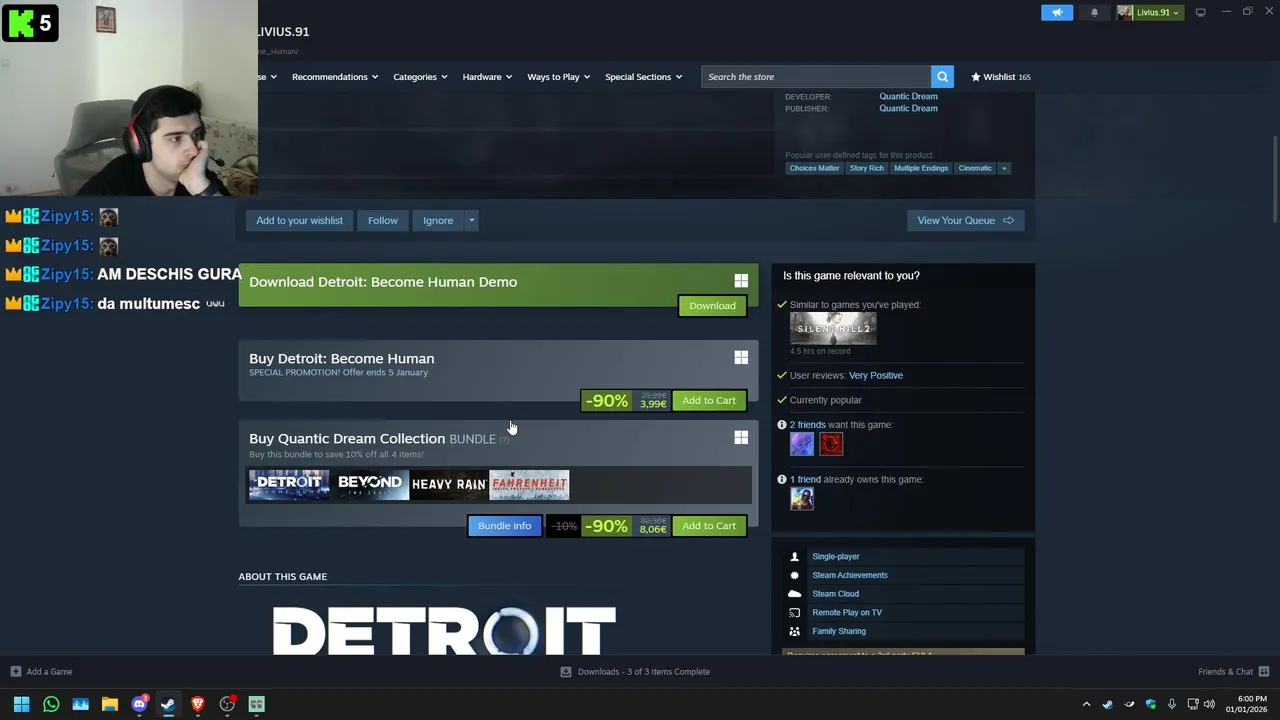Click the microphone tray icon
Image resolution: width=1280 pixels, height=720 pixels.
click(x=1171, y=704)
